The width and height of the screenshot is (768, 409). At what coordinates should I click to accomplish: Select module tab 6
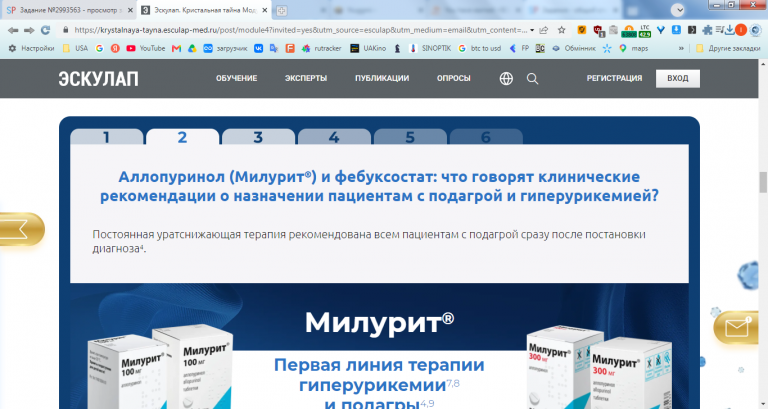click(x=486, y=137)
